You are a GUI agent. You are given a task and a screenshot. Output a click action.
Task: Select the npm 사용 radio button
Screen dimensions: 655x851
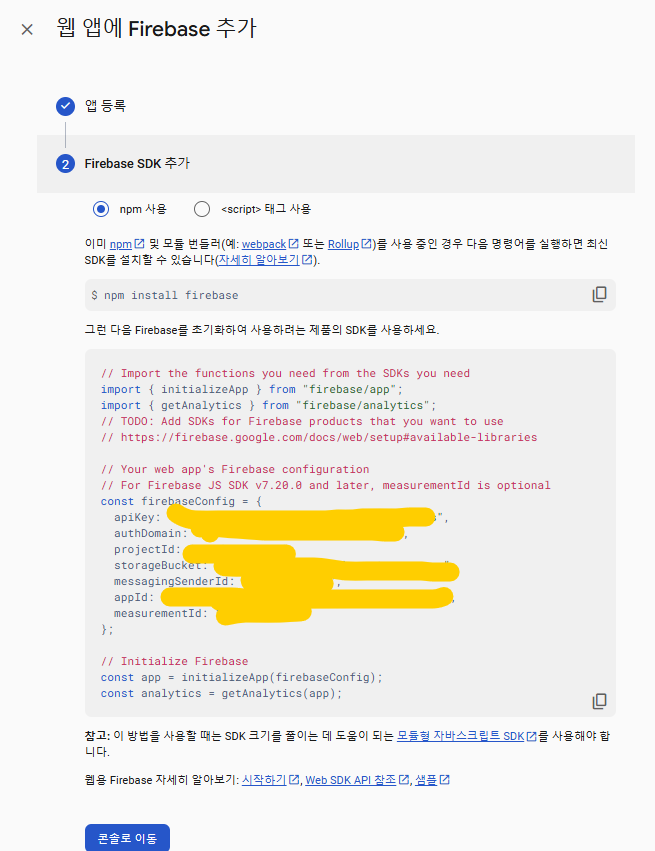pos(101,209)
